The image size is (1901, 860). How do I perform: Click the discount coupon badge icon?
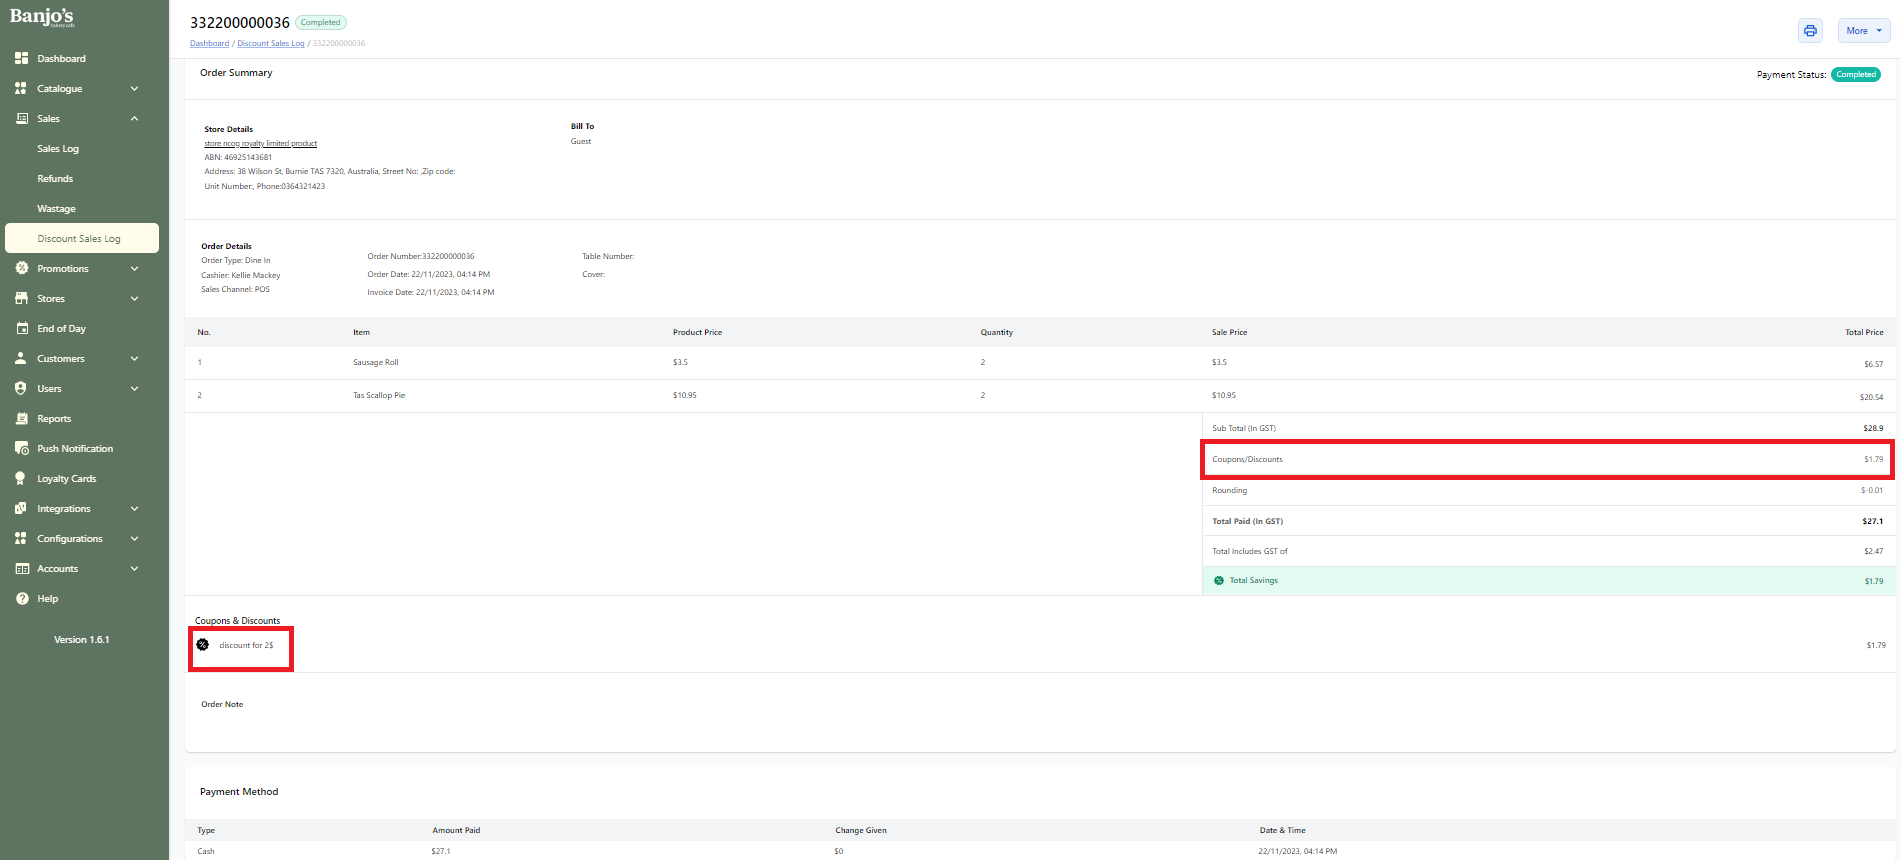[203, 645]
